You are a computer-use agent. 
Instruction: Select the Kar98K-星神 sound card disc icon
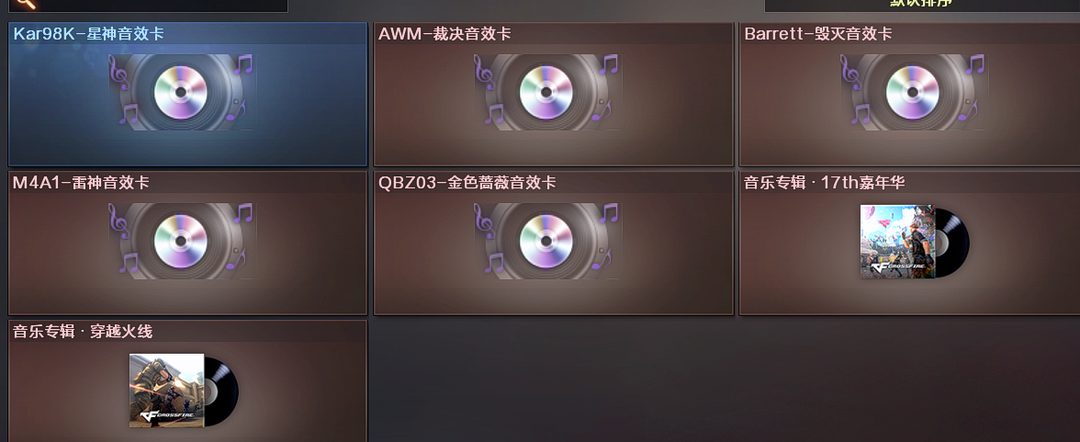(x=180, y=92)
